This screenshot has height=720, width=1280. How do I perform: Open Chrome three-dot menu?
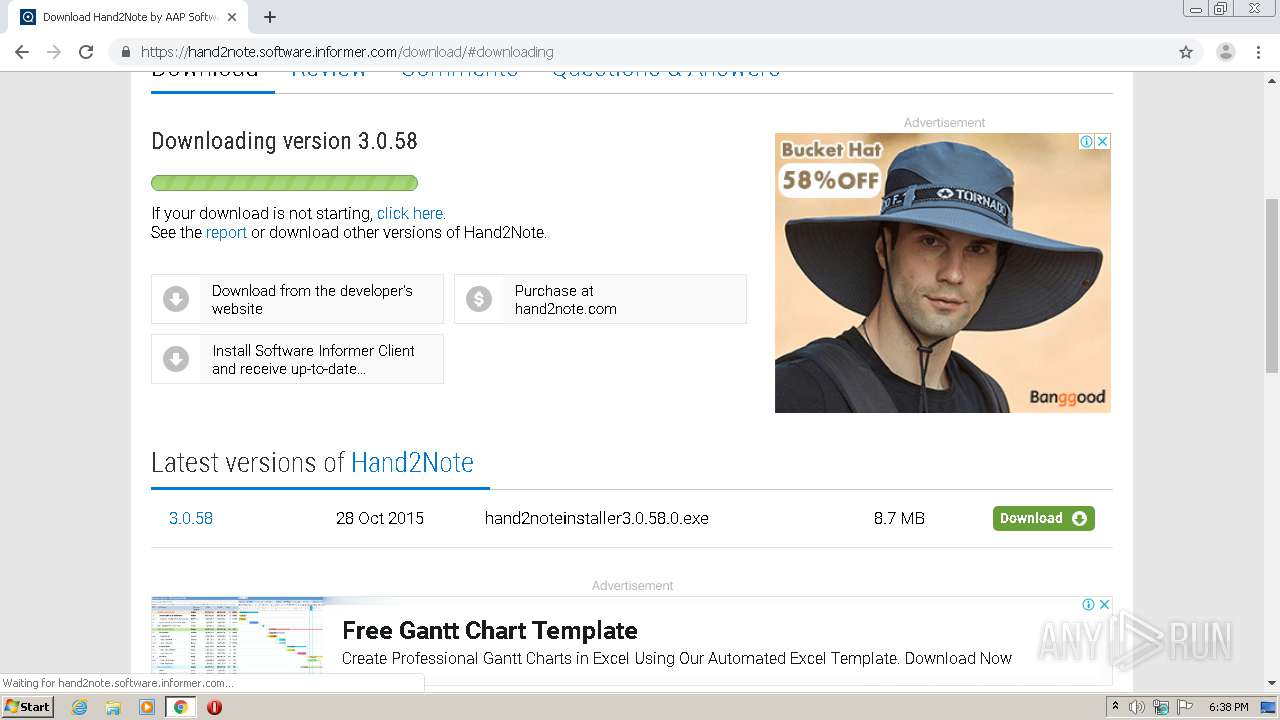pos(1258,52)
